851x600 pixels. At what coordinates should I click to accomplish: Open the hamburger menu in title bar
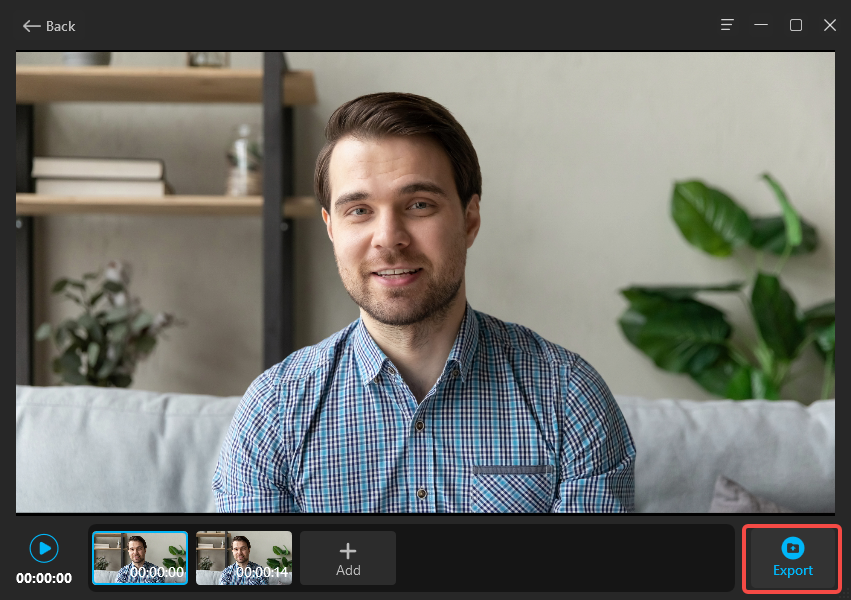728,25
